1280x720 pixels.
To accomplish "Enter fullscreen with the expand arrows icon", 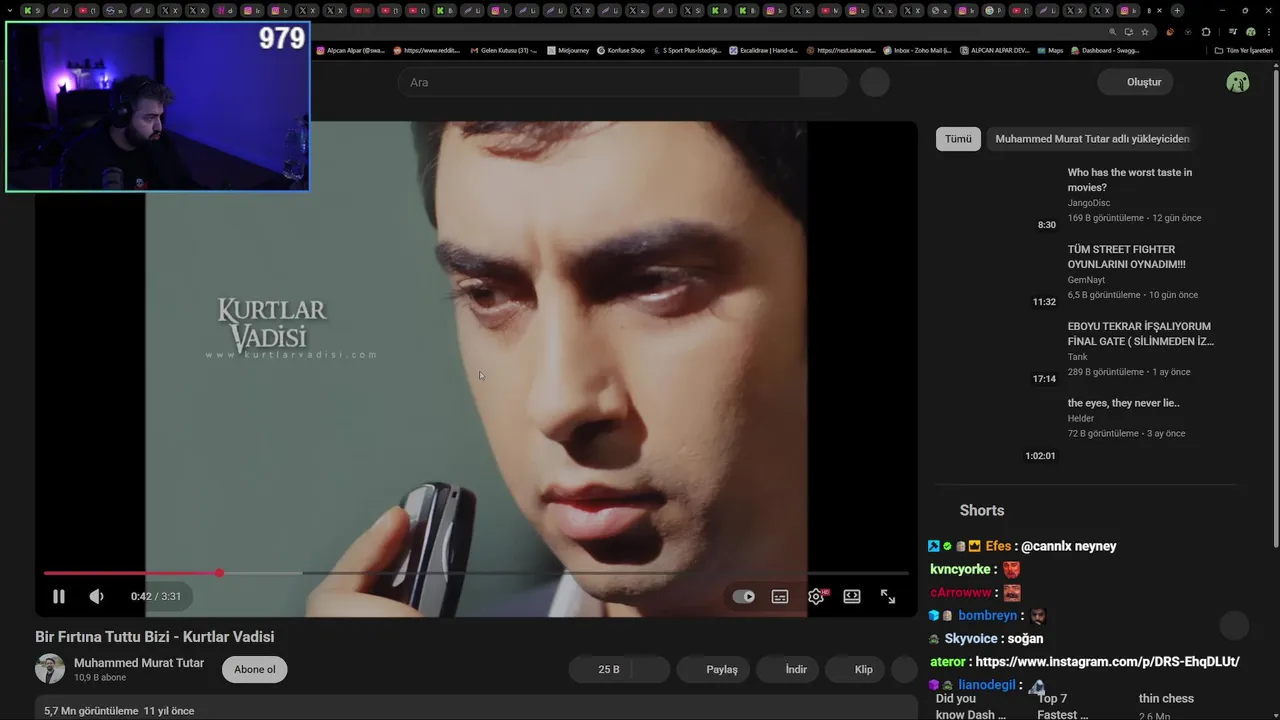I will 888,596.
